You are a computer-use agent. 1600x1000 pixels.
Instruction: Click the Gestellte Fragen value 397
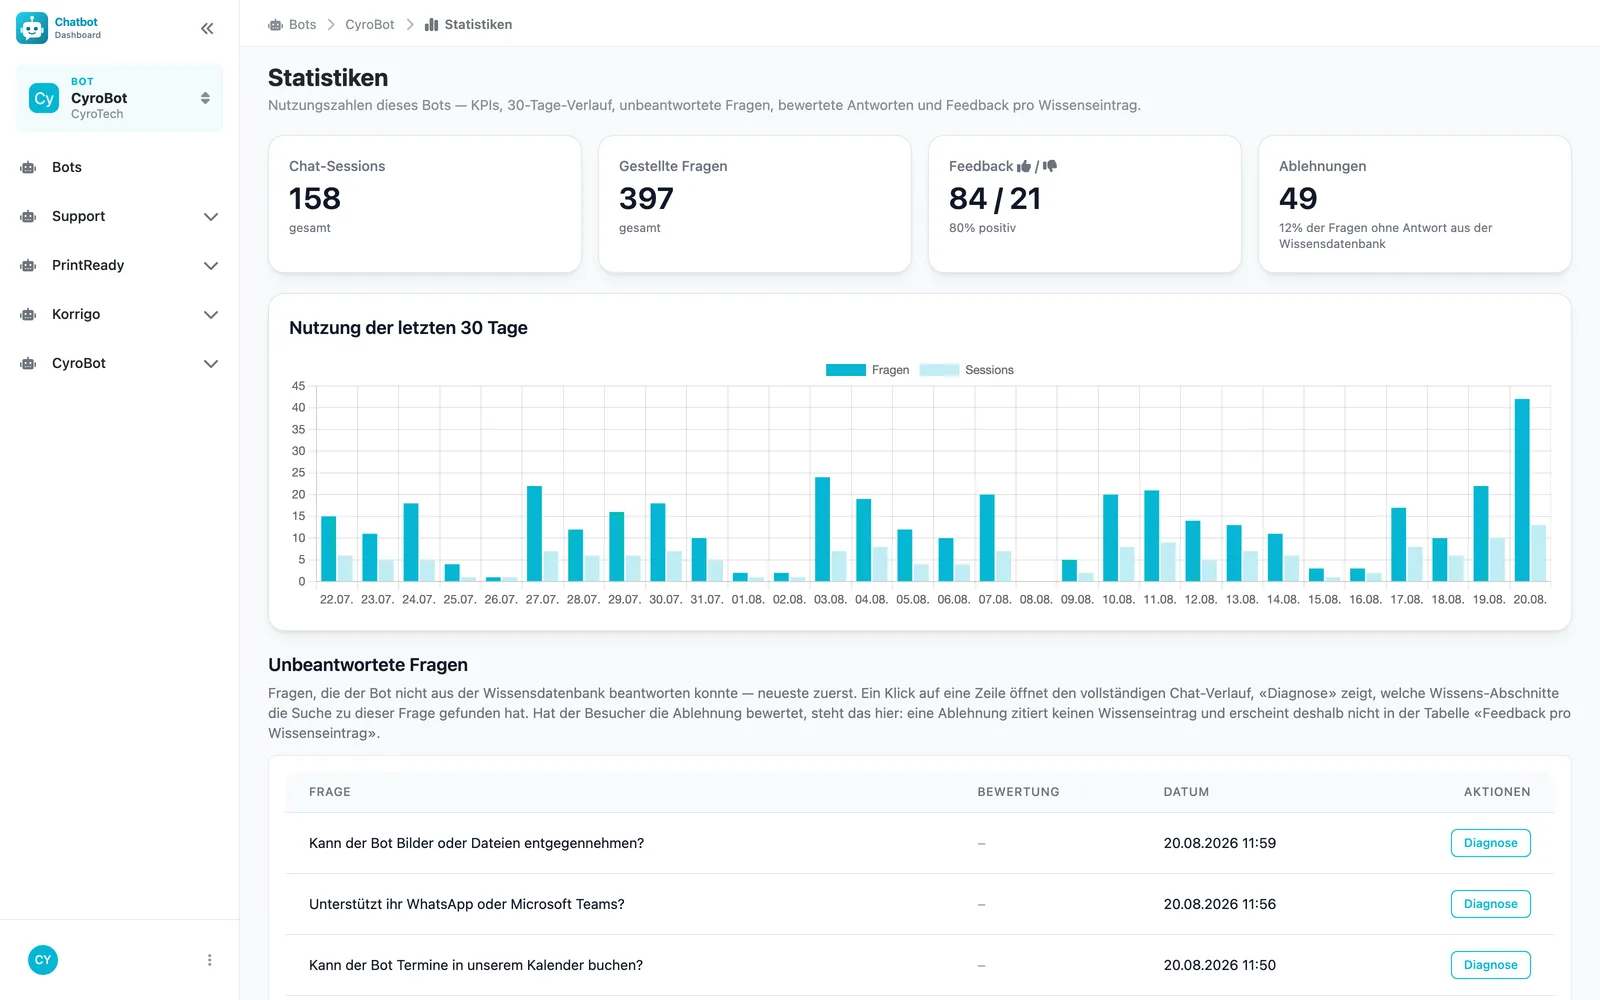(646, 198)
